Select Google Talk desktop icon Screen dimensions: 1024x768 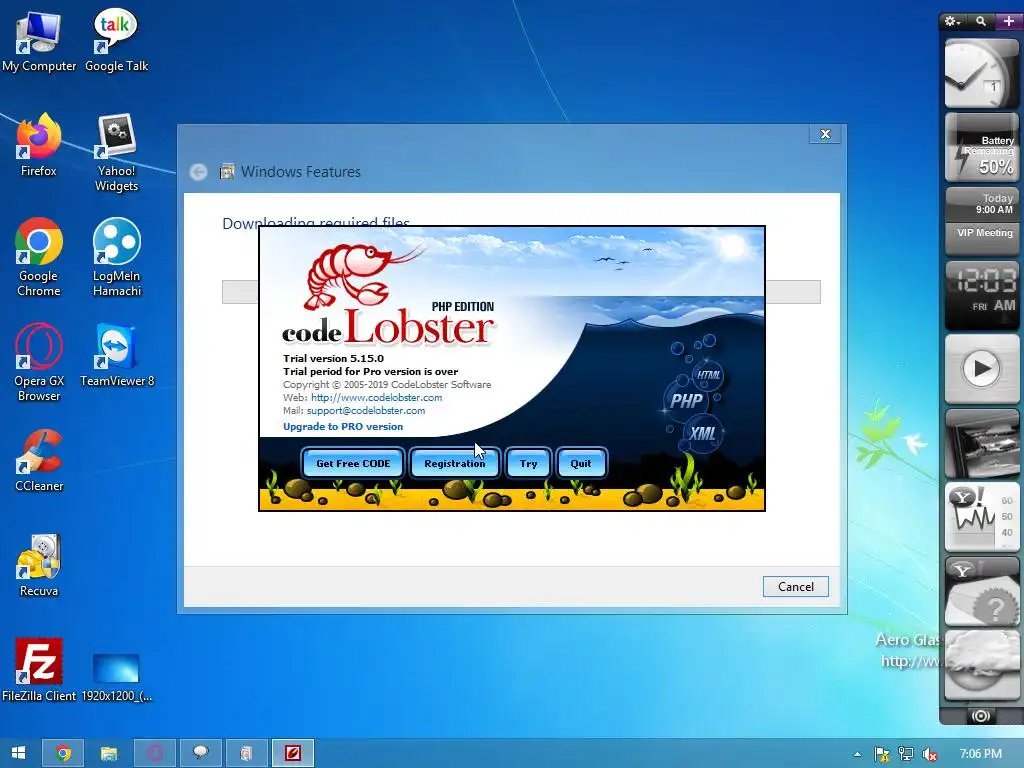[116, 40]
